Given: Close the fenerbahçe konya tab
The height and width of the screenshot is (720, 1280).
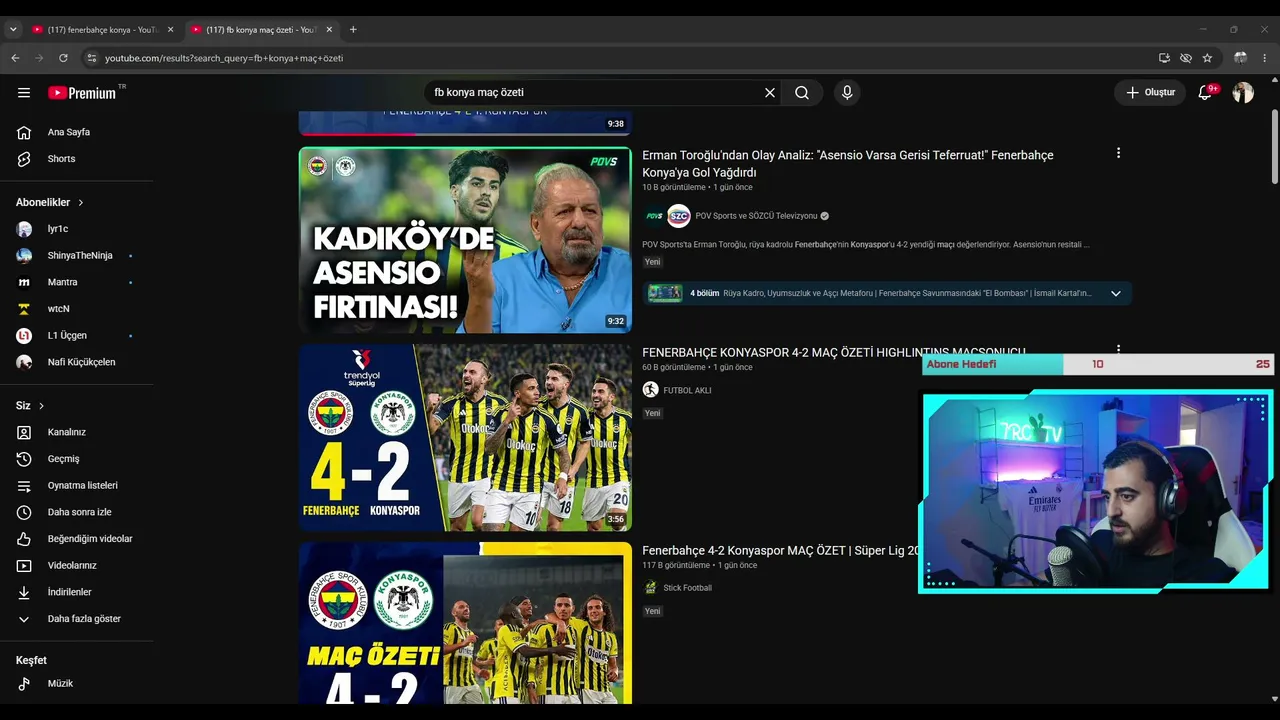Looking at the screenshot, I should click(170, 30).
